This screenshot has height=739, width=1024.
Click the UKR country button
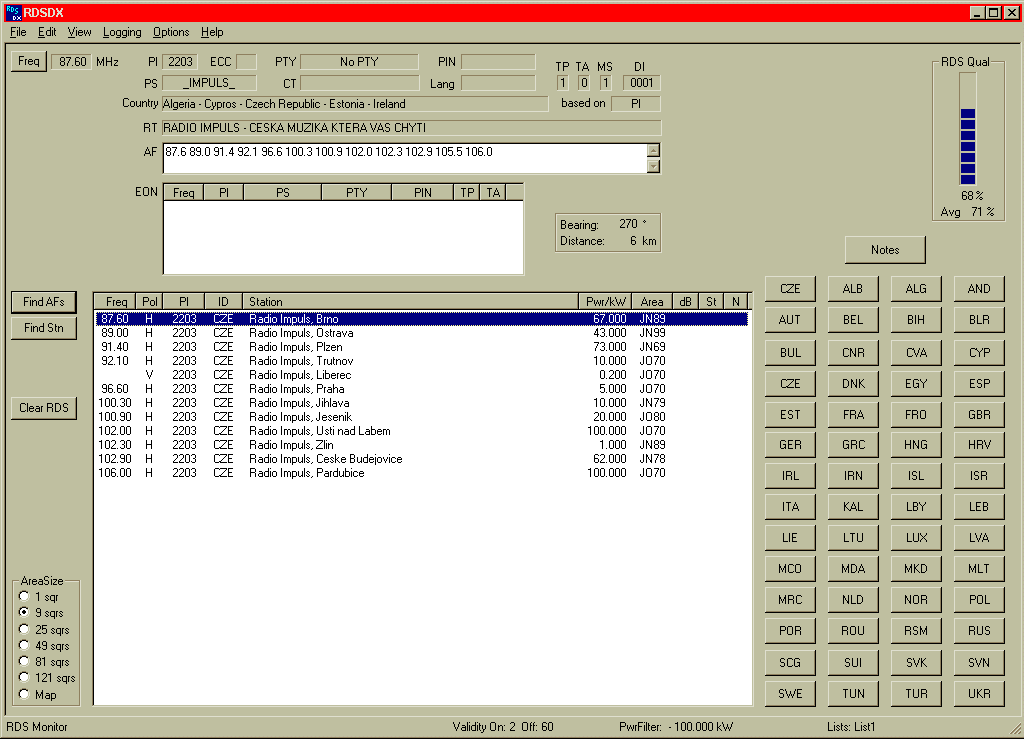click(x=979, y=694)
